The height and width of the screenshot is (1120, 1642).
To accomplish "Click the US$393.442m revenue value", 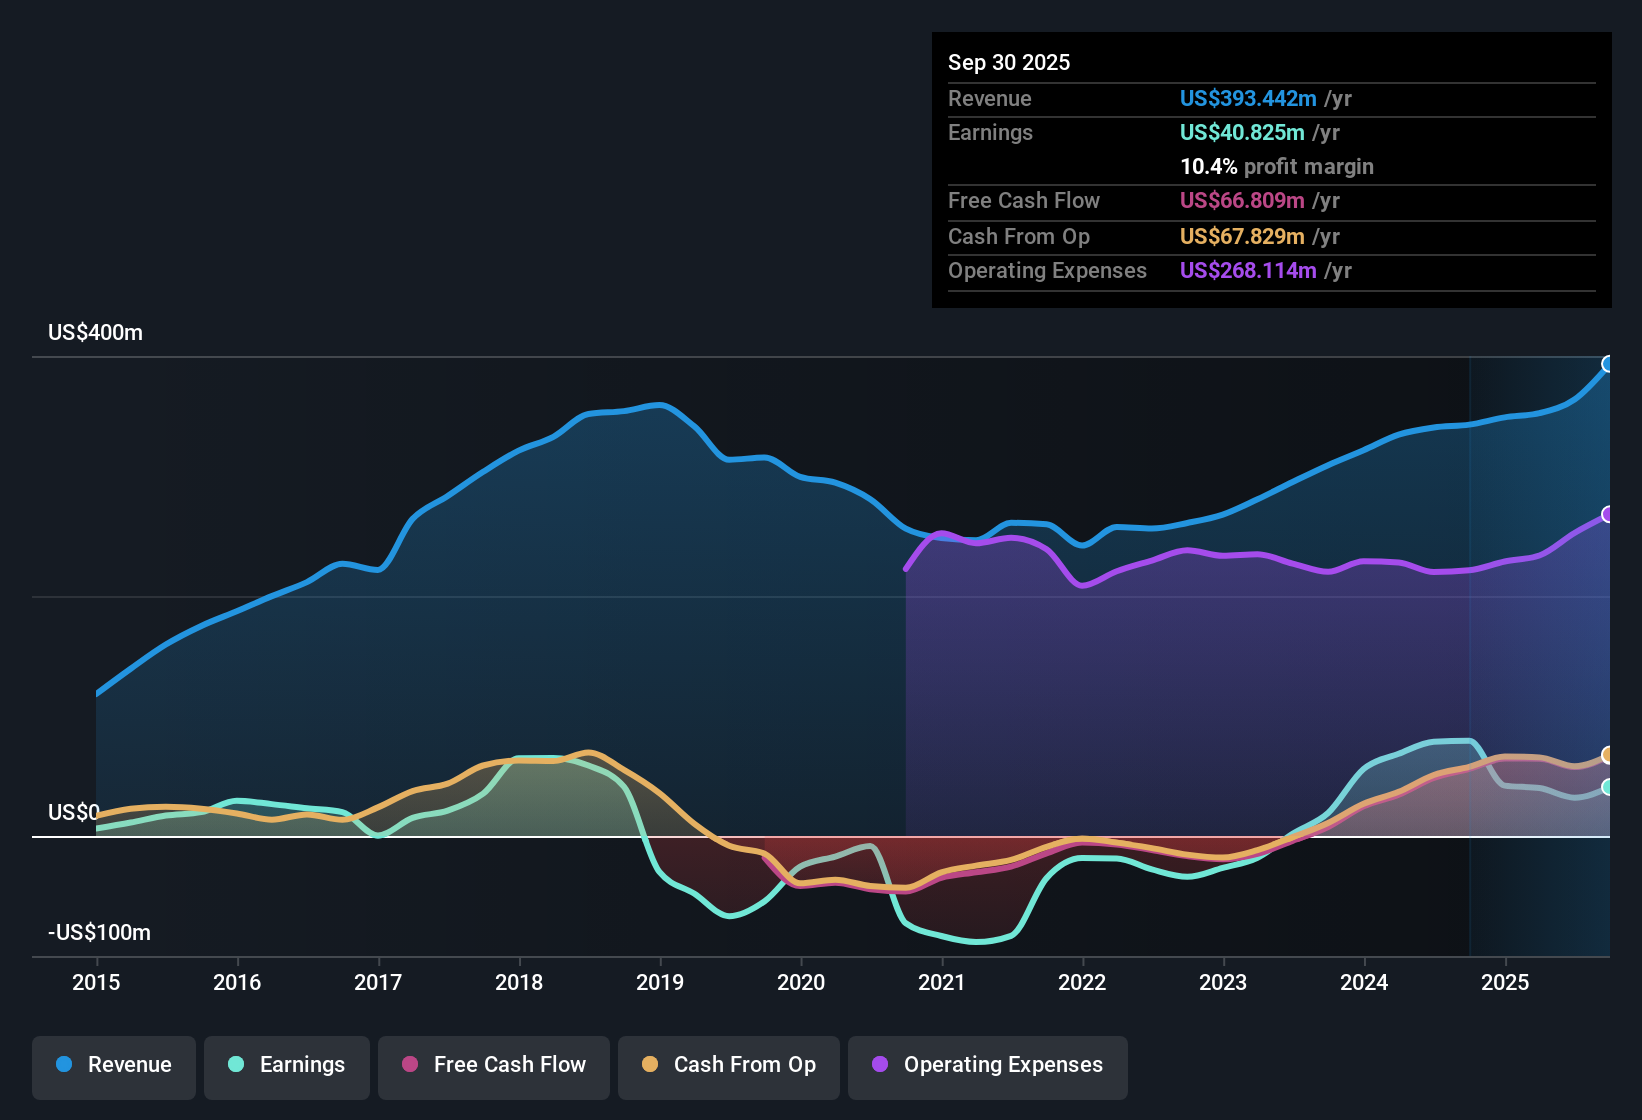I will tap(1247, 98).
